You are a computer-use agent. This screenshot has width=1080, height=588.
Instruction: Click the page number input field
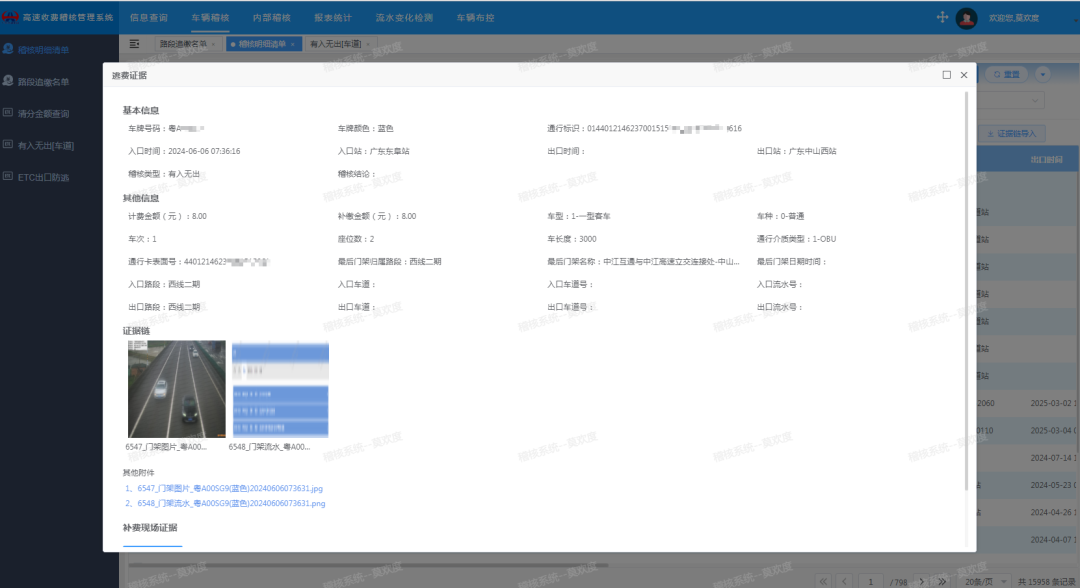pos(871,582)
